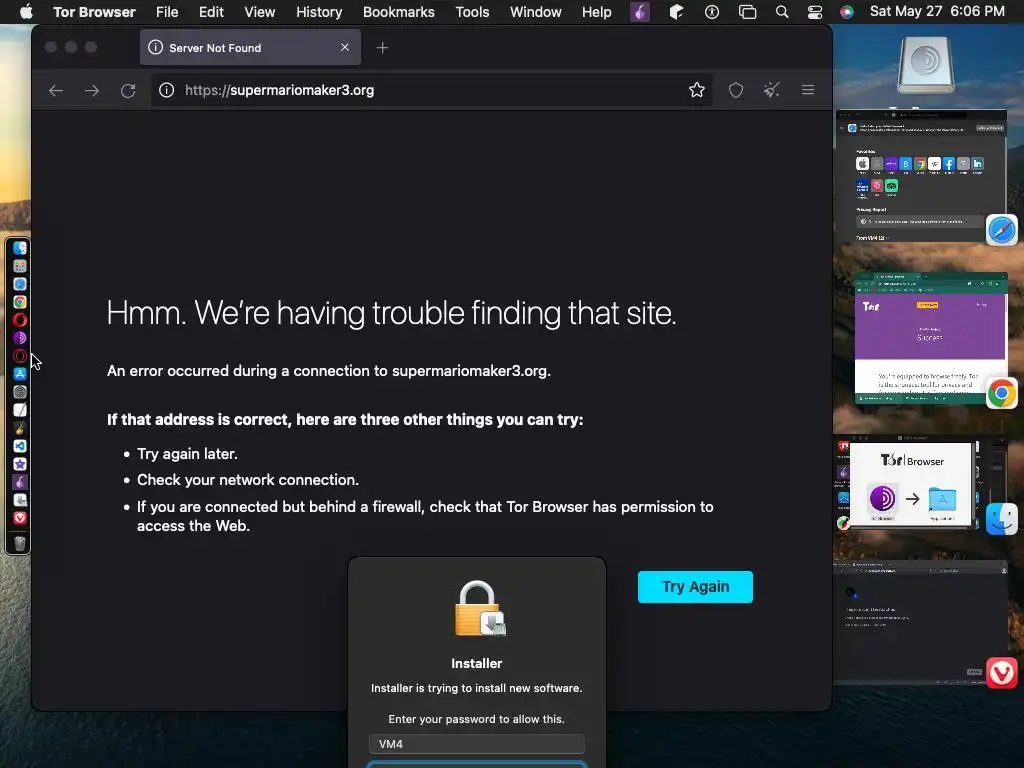Viewport: 1024px width, 768px height.
Task: Open Safari from the dock
Action: 20,284
